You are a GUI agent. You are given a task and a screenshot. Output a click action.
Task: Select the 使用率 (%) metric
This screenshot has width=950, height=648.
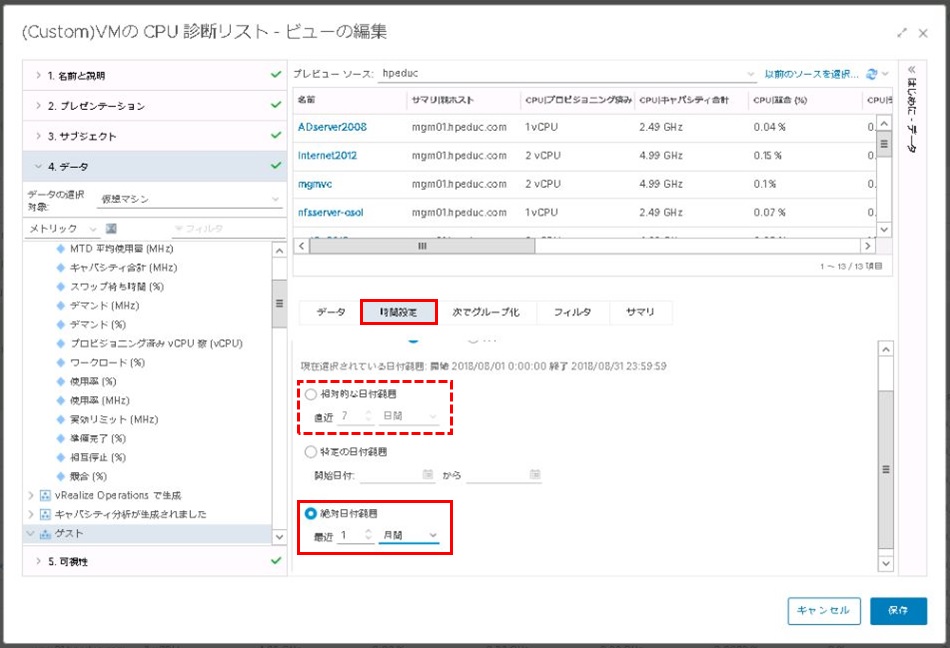pos(93,381)
